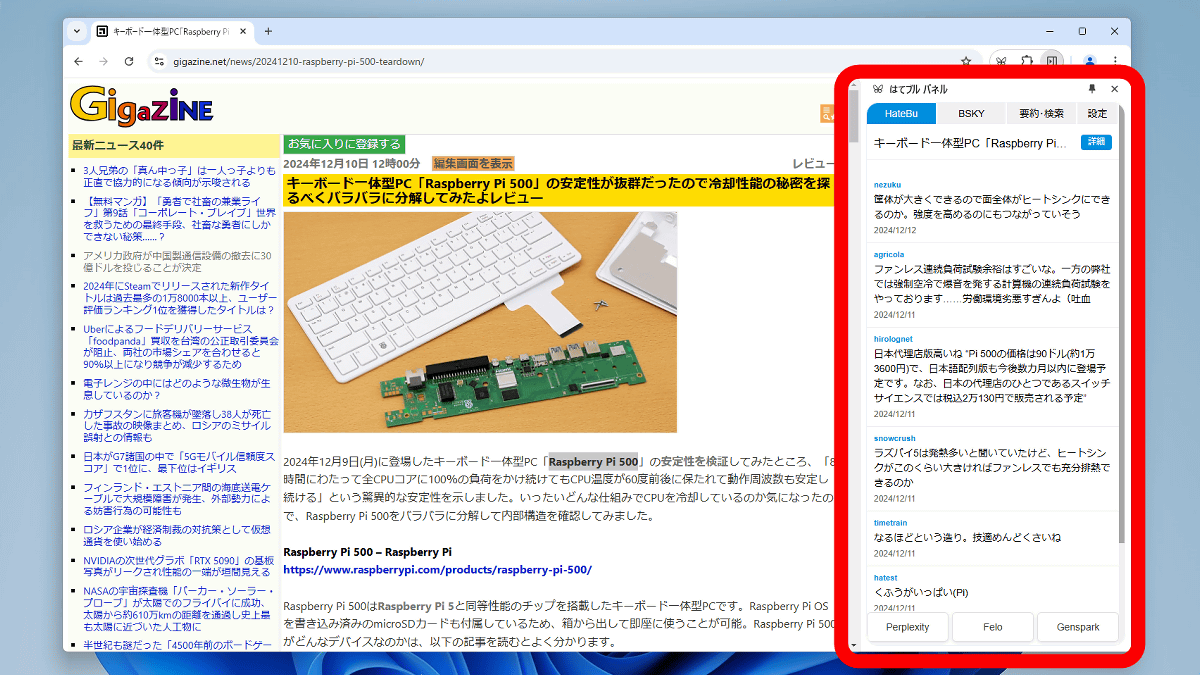Viewport: 1200px width, 675px height.
Task: Open the 設定 tab in panel
Action: [1097, 113]
